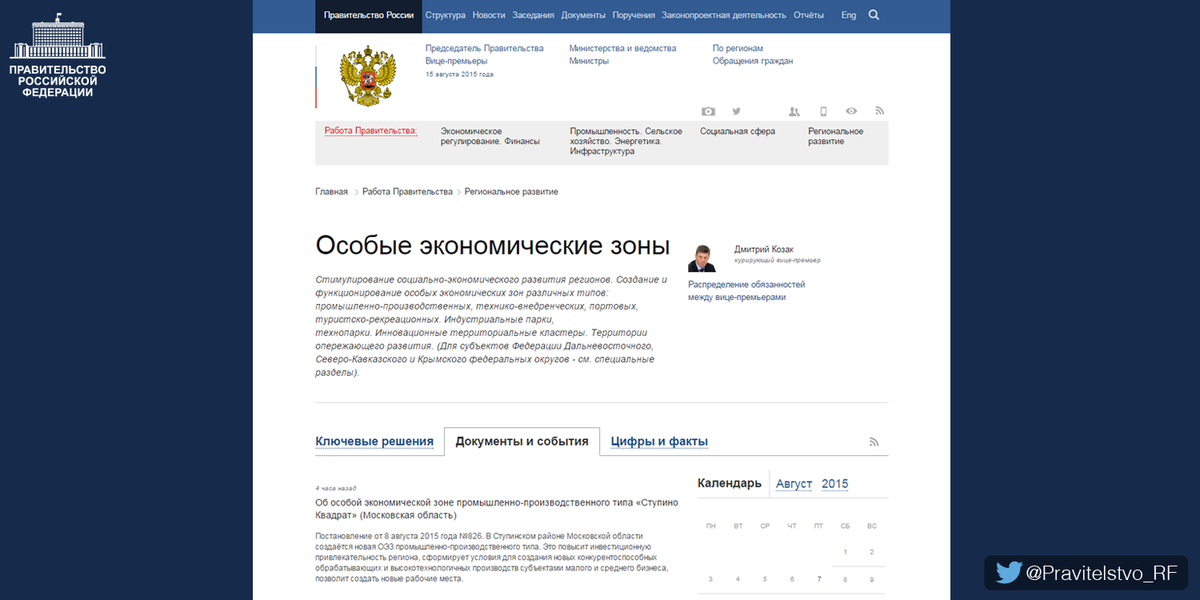Open the Региональное развитие section link
Viewport: 1200px width, 600px height.
(835, 136)
